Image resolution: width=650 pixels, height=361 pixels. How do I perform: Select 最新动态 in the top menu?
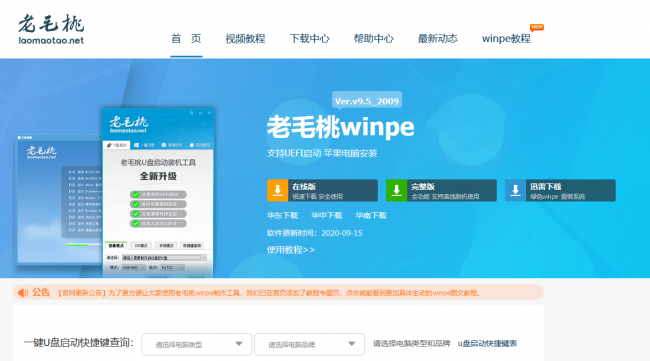[x=437, y=39]
